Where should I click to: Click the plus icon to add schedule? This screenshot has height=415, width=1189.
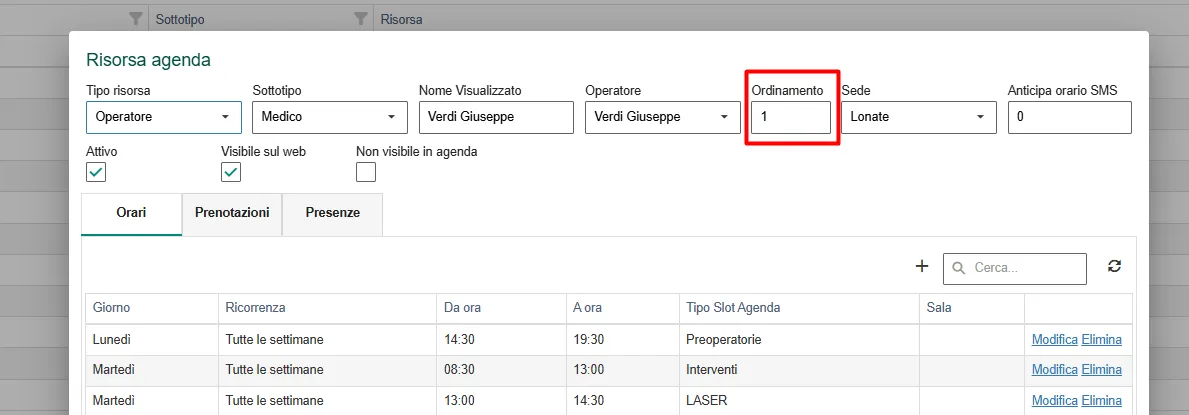[922, 266]
